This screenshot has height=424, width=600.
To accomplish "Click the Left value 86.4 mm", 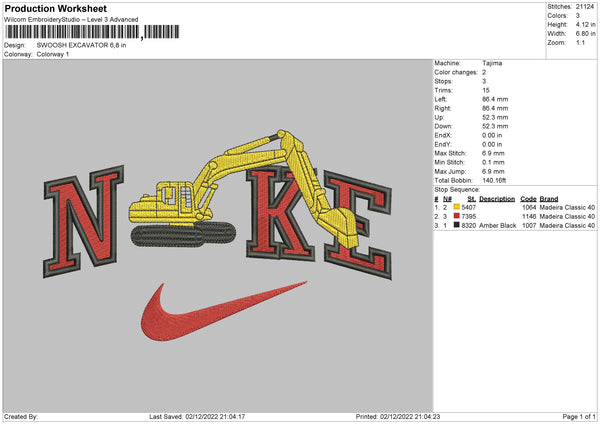I will pyautogui.click(x=495, y=99).
